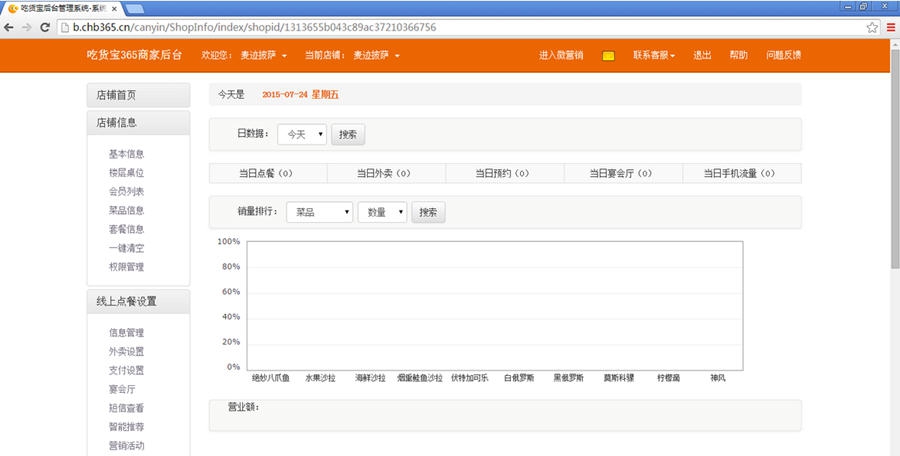Select the 当日外卖 tab
The height and width of the screenshot is (456, 900).
(385, 173)
